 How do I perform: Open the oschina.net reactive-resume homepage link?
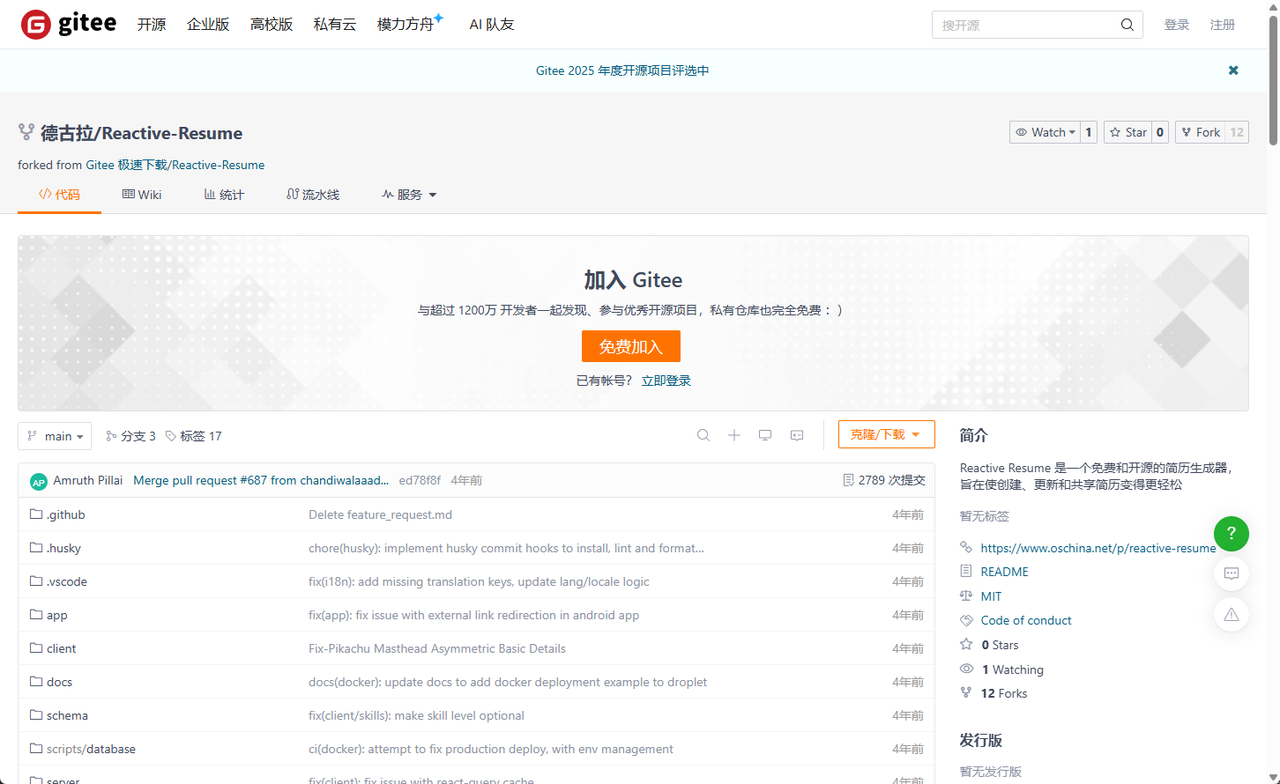[1098, 548]
